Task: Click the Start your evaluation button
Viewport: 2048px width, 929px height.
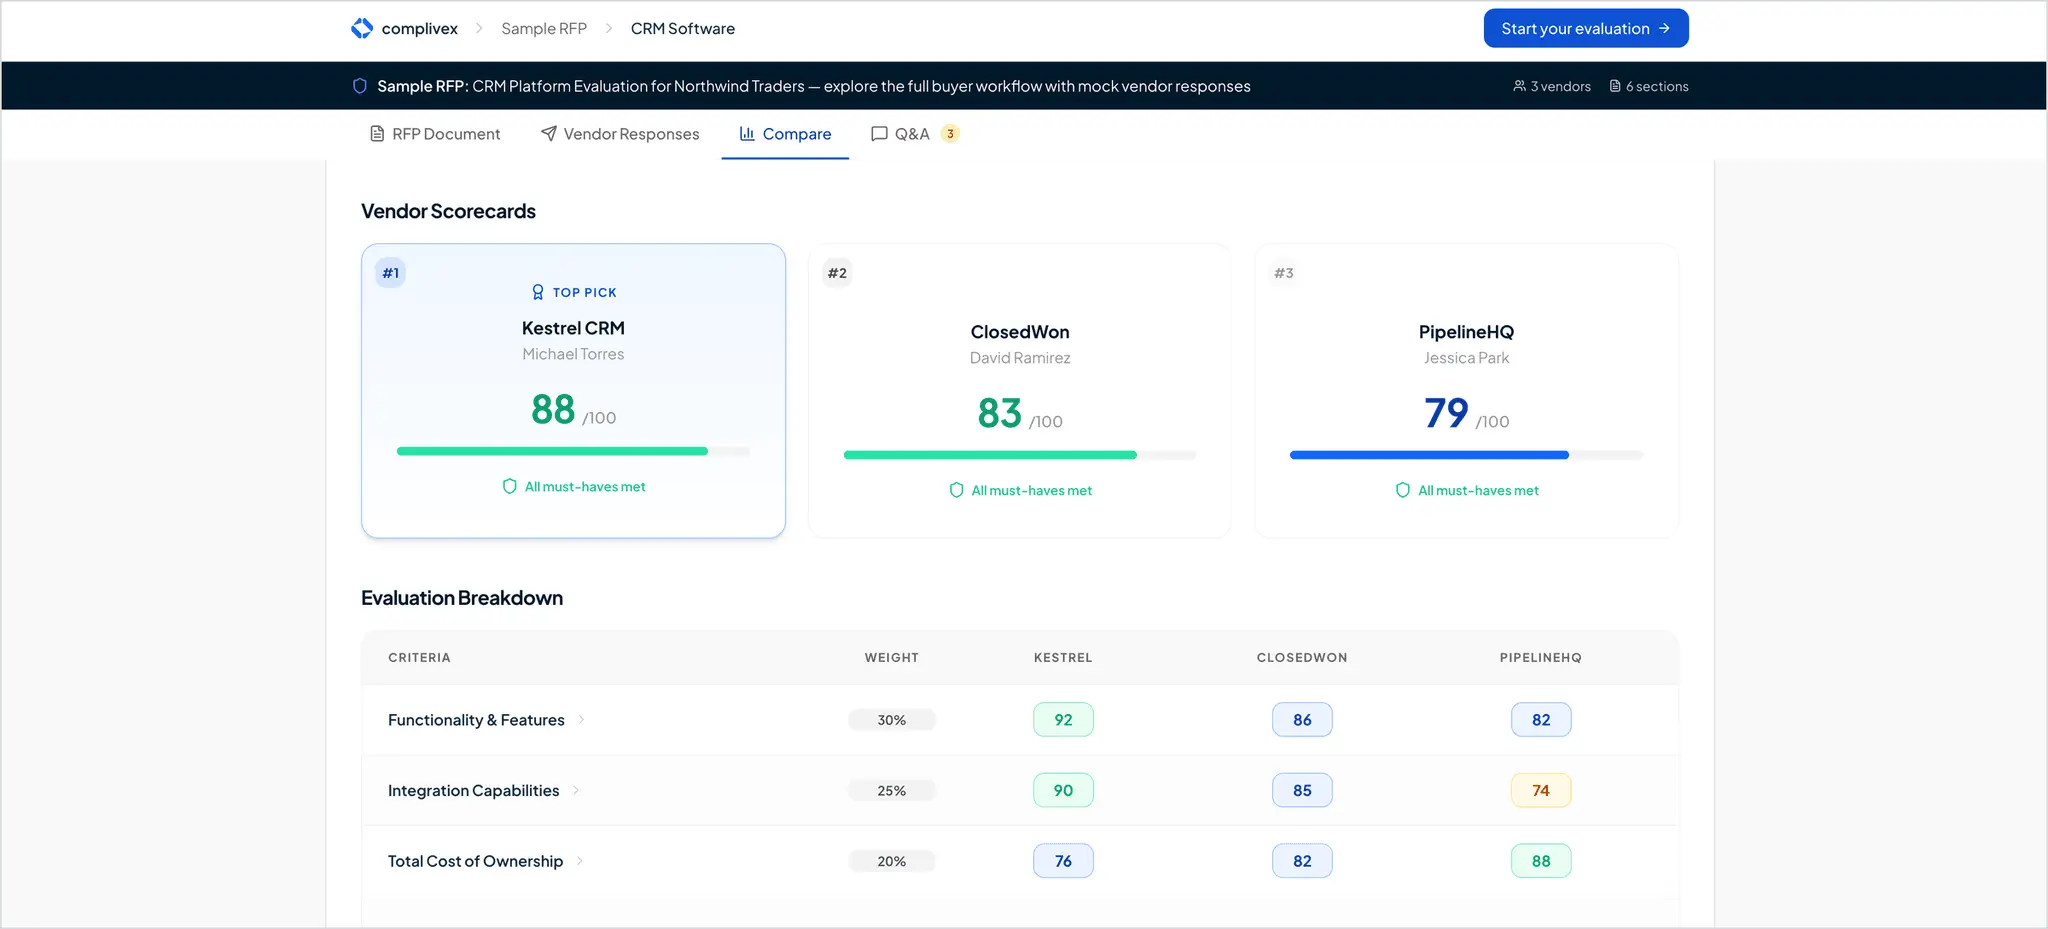Action: [x=1586, y=28]
